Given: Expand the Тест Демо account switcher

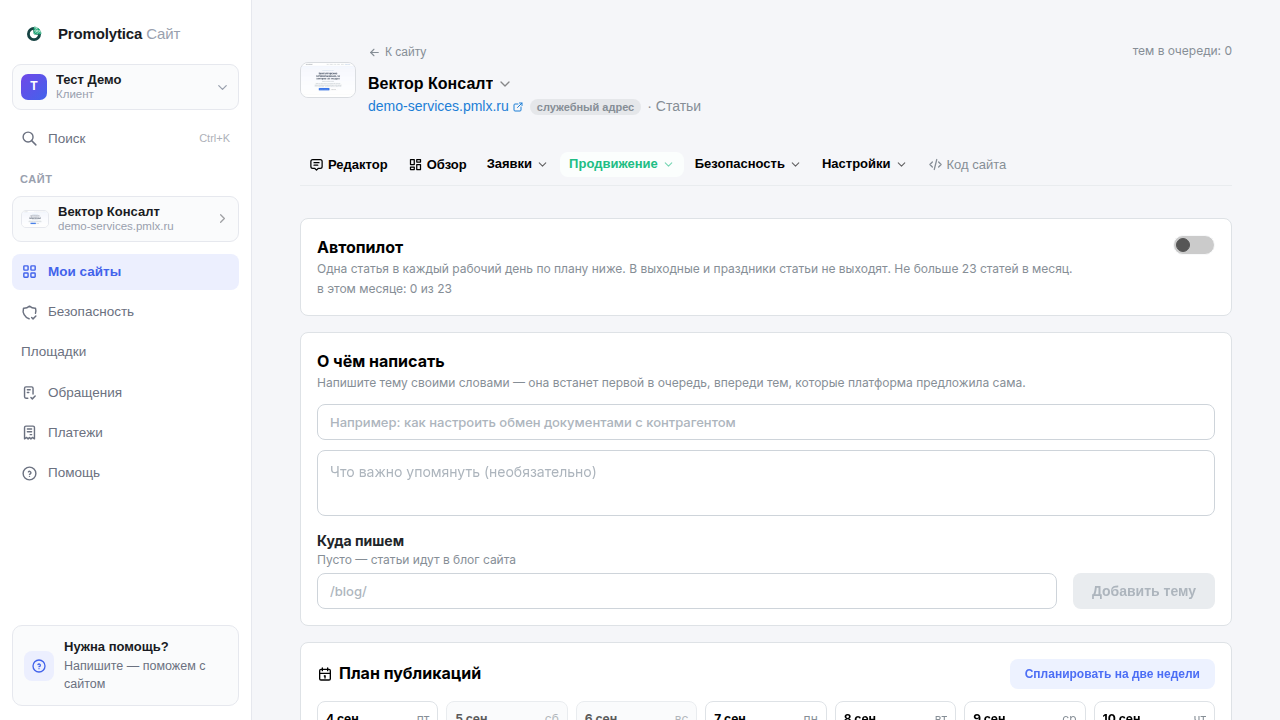Looking at the screenshot, I should pos(223,87).
